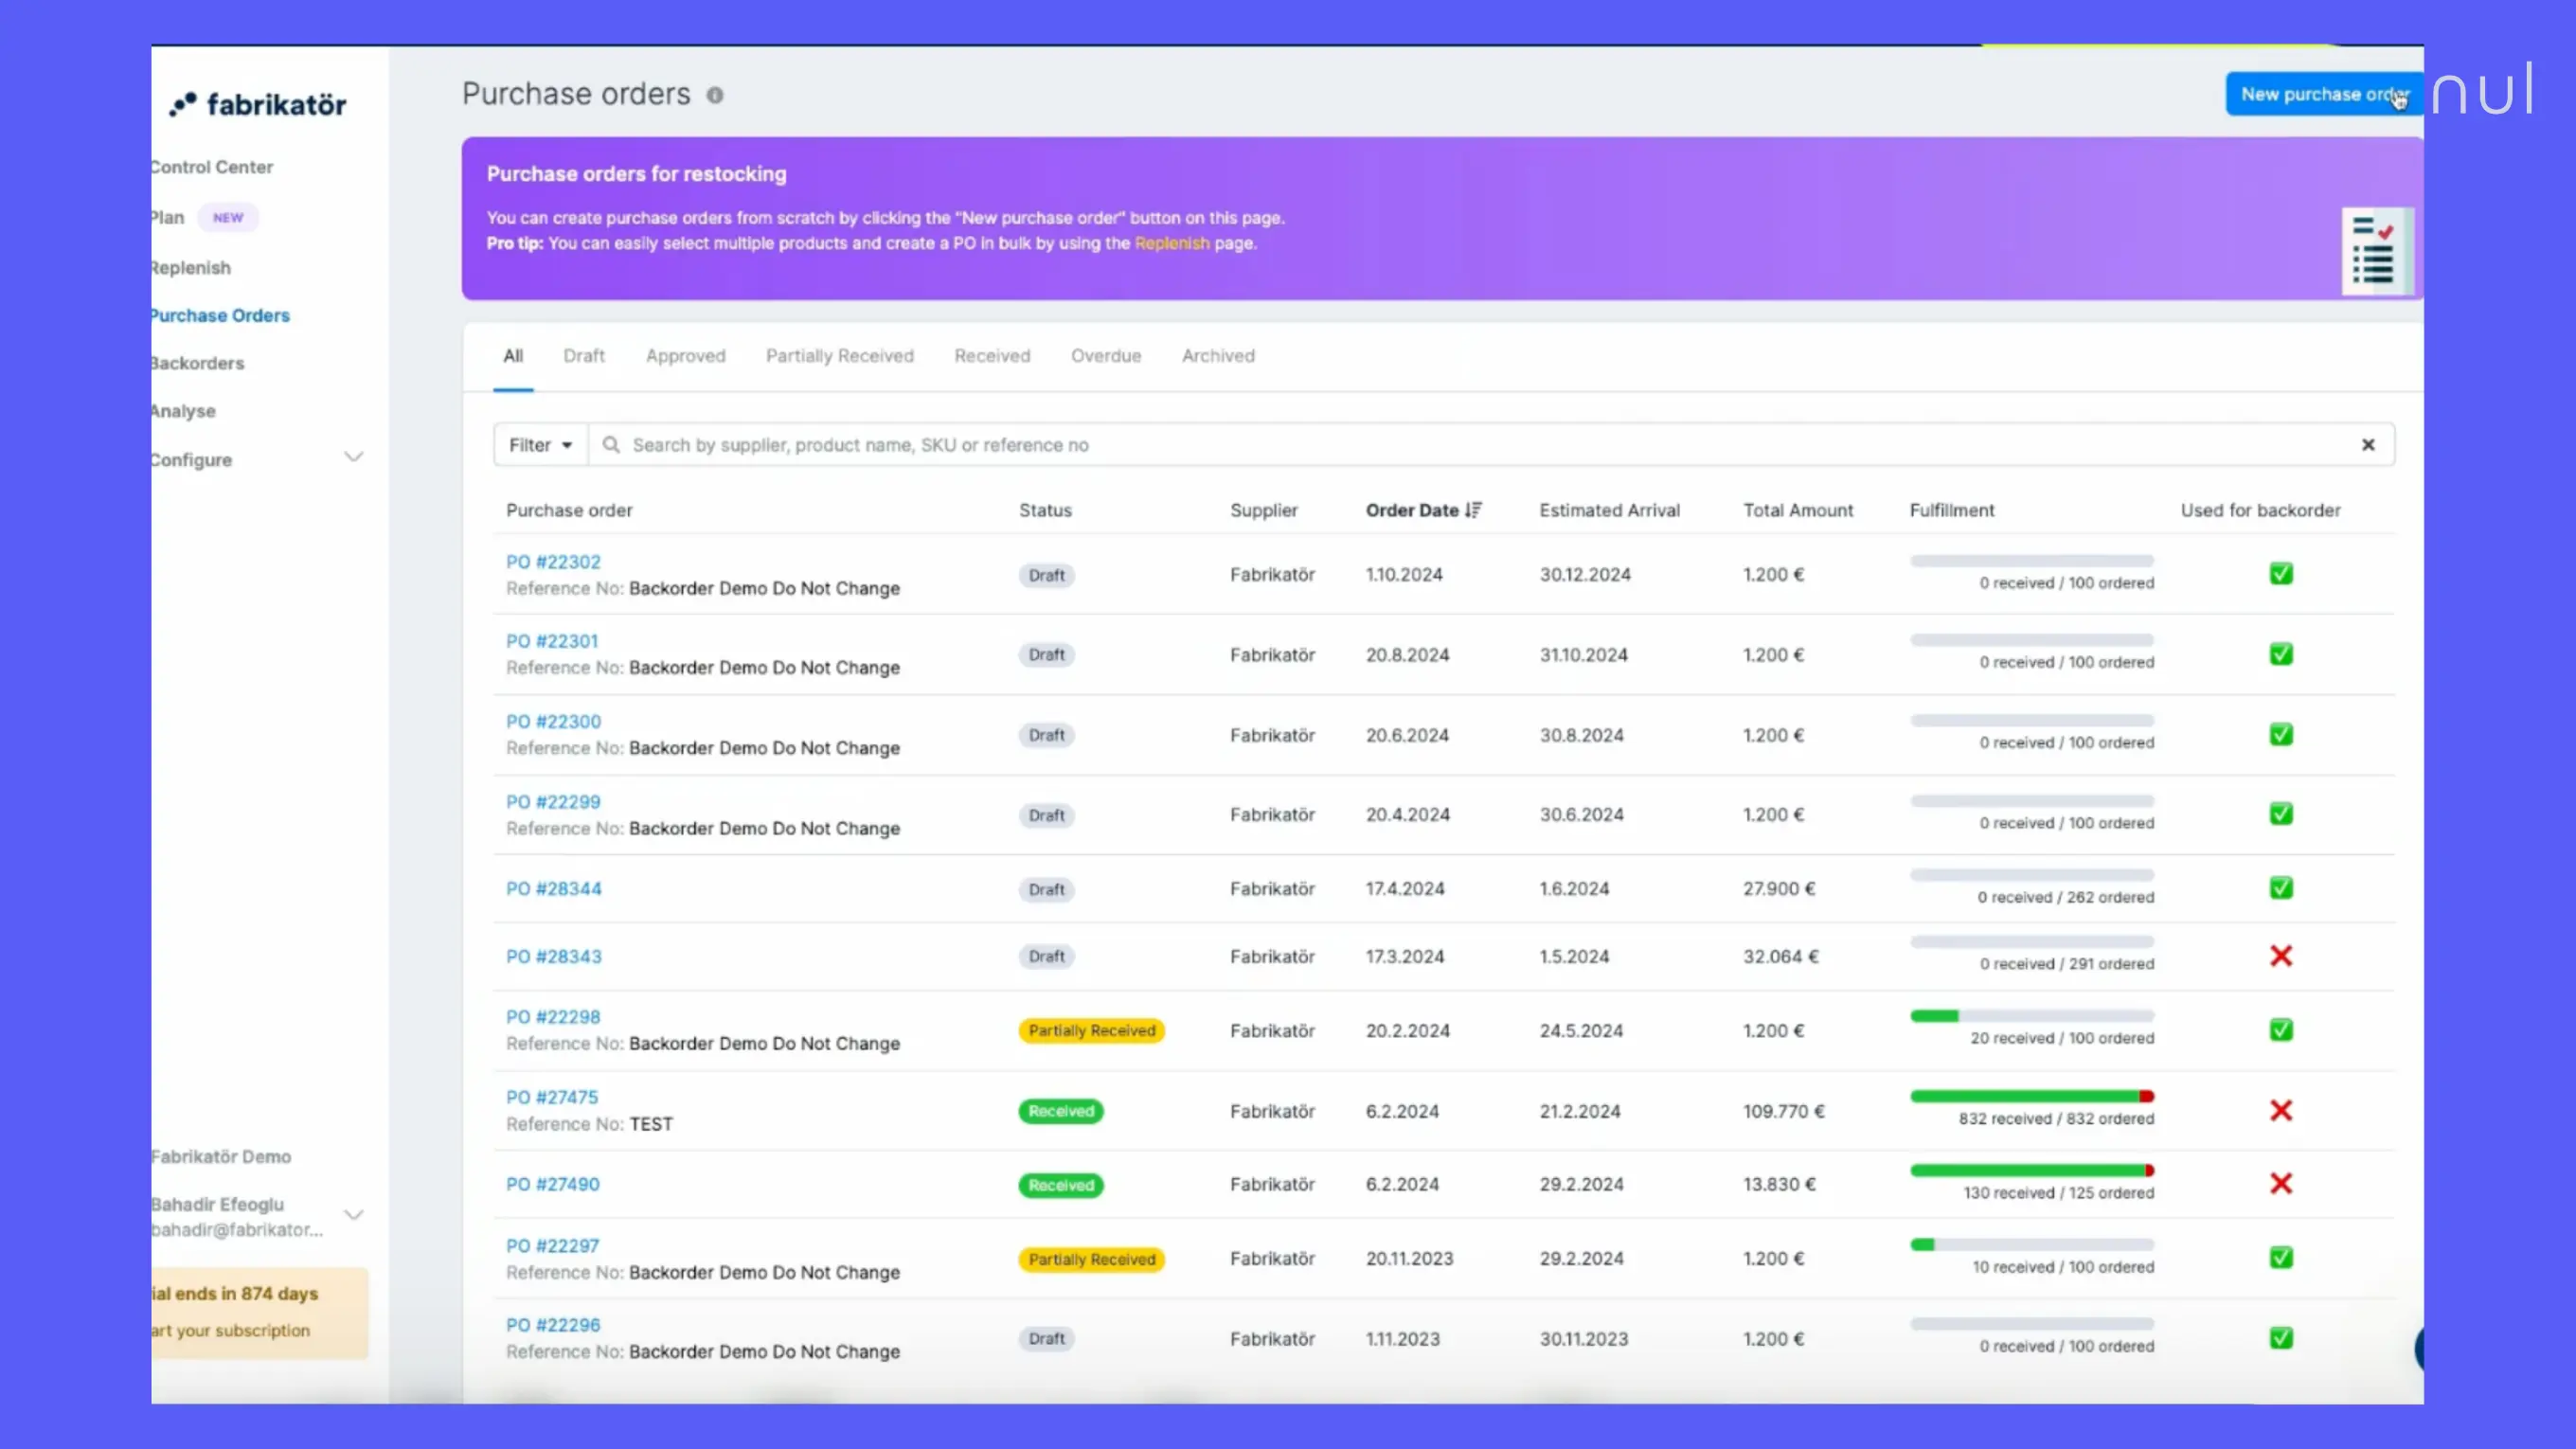Sort by Order Date sort icon
The image size is (2576, 1449).
click(x=1473, y=510)
